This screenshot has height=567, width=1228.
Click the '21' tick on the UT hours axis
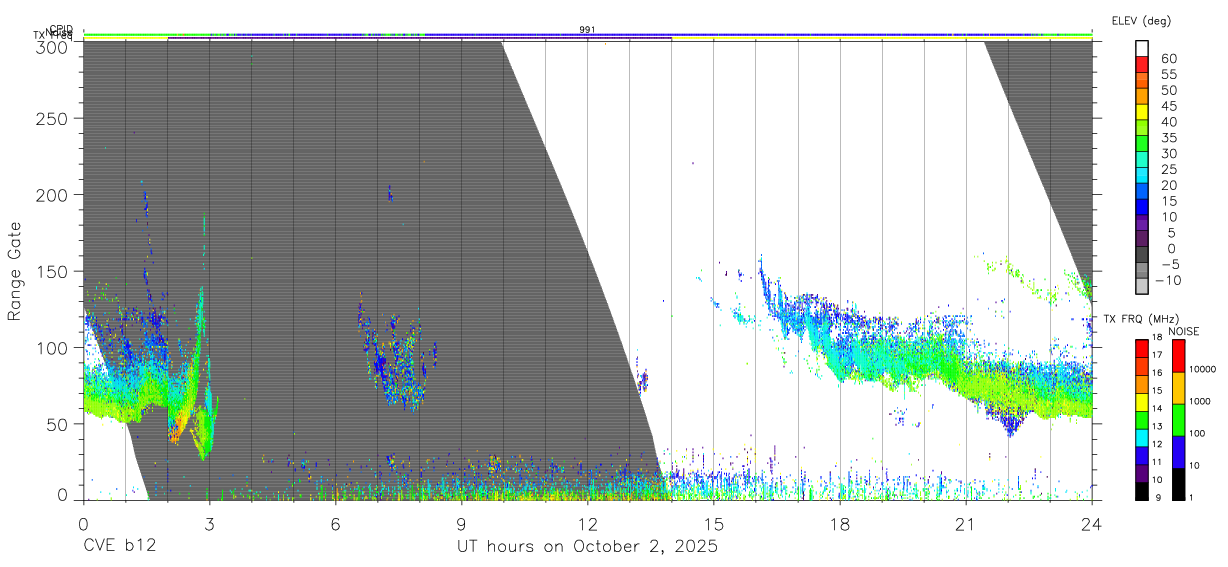[966, 525]
